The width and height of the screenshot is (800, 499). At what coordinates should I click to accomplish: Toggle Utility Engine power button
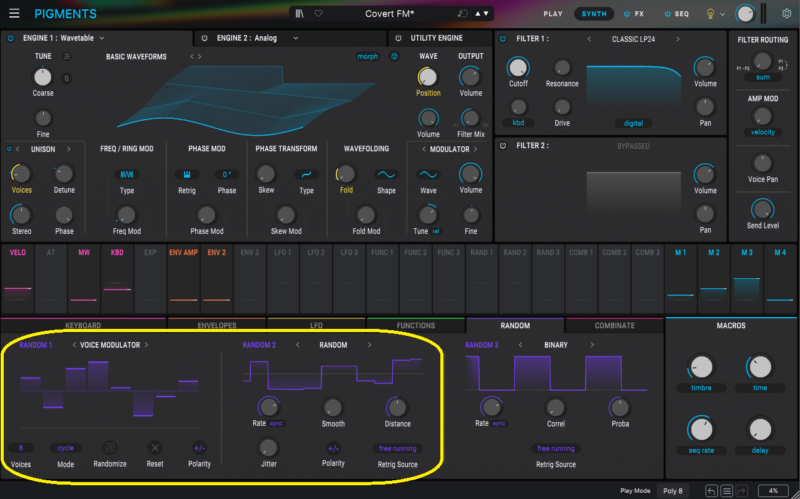coord(398,38)
